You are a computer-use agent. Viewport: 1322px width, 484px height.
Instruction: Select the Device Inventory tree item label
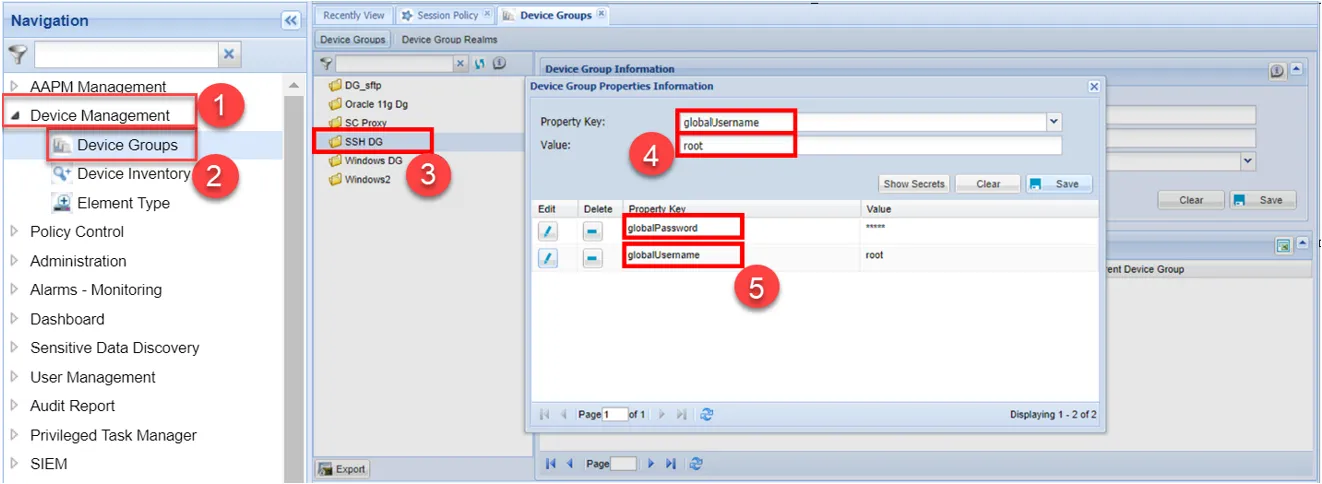(x=133, y=174)
